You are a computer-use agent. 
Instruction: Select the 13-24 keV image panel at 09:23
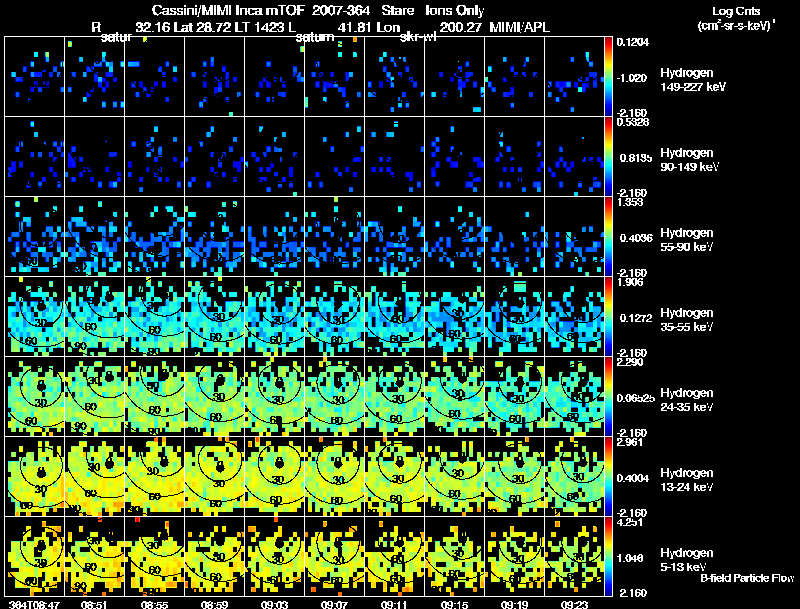click(x=574, y=477)
